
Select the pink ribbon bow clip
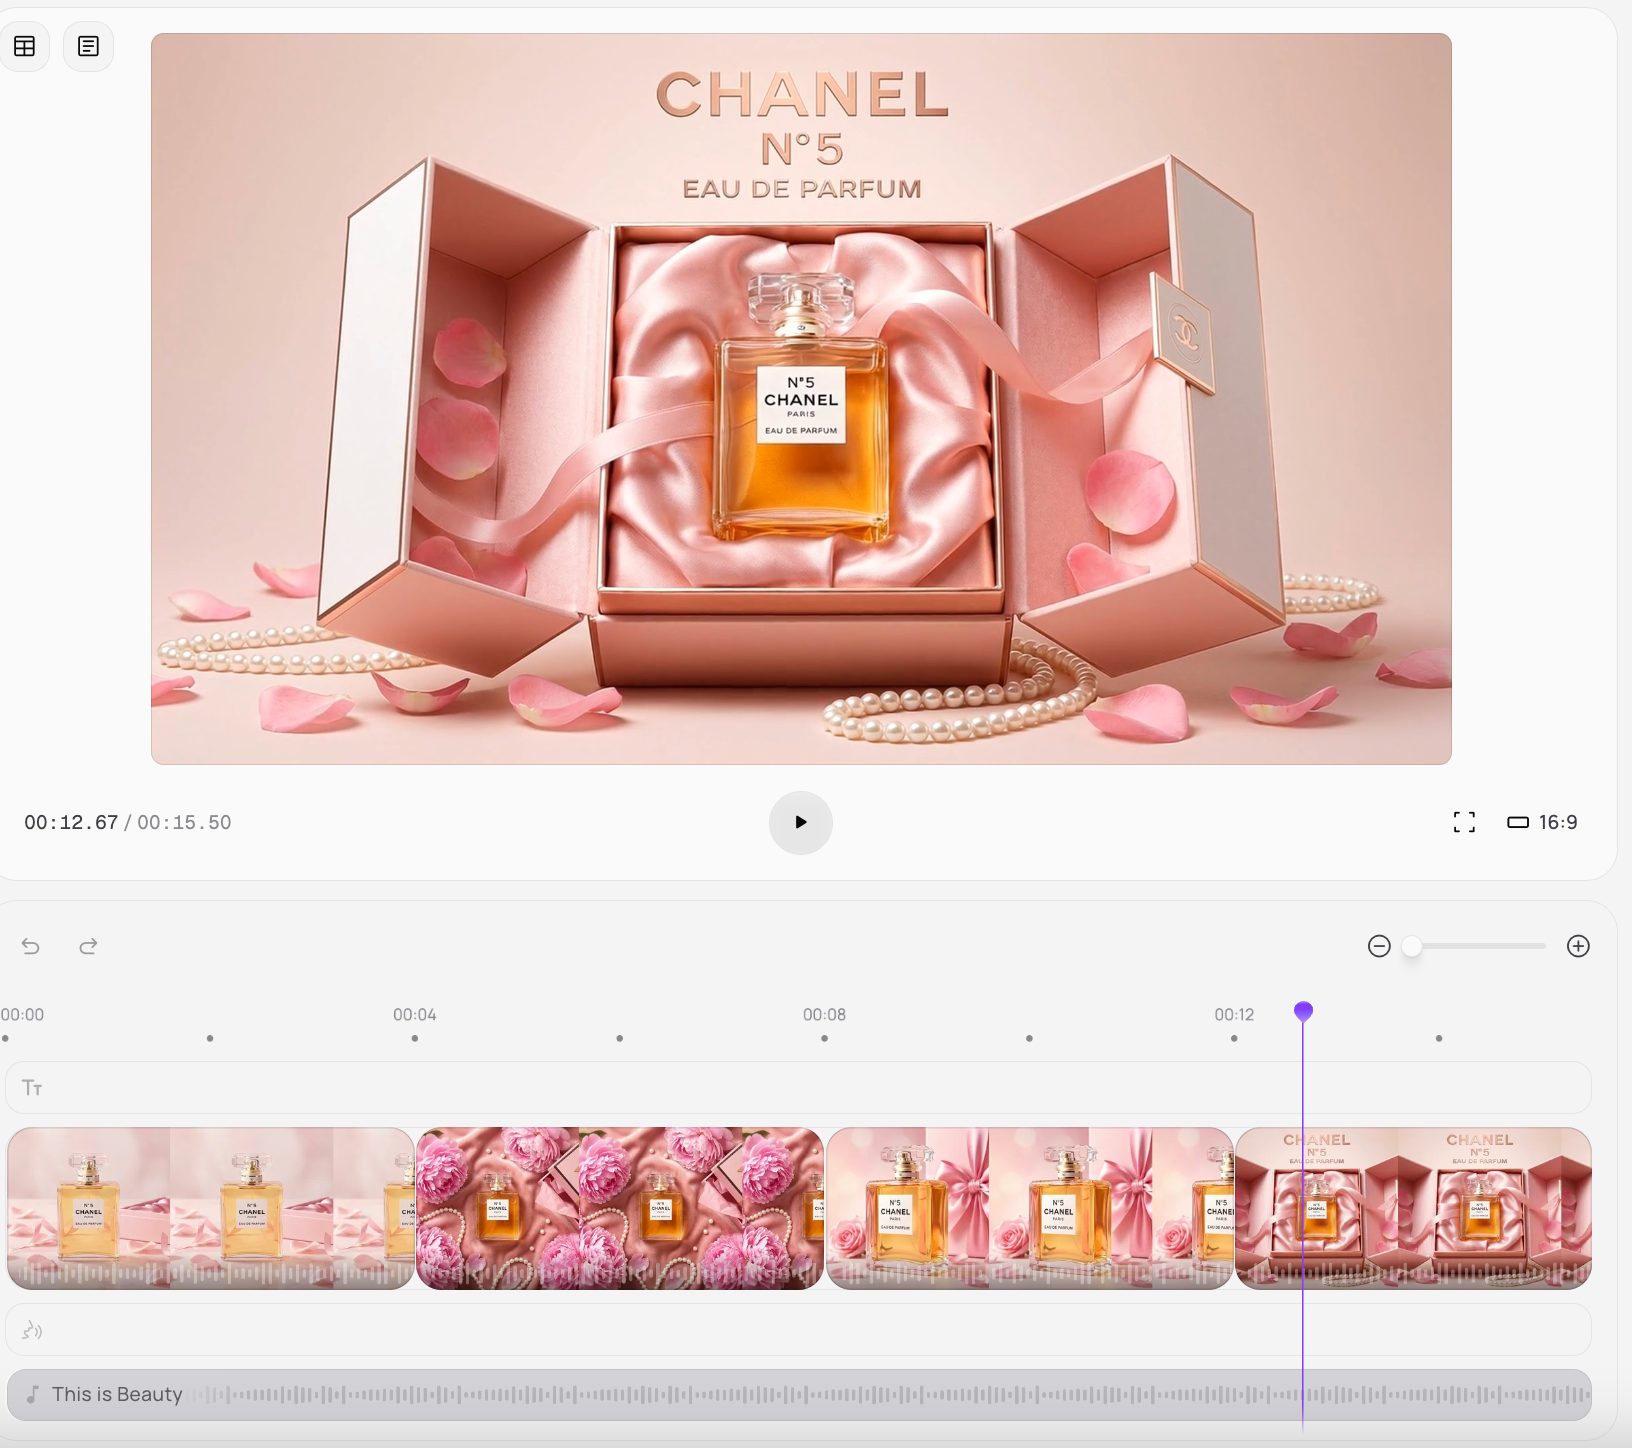tap(1029, 1208)
